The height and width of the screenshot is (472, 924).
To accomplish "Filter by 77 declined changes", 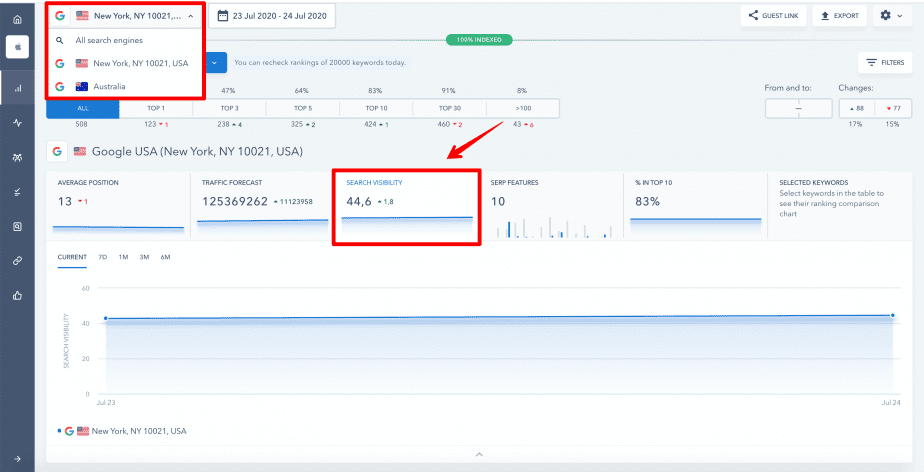I will pos(893,108).
